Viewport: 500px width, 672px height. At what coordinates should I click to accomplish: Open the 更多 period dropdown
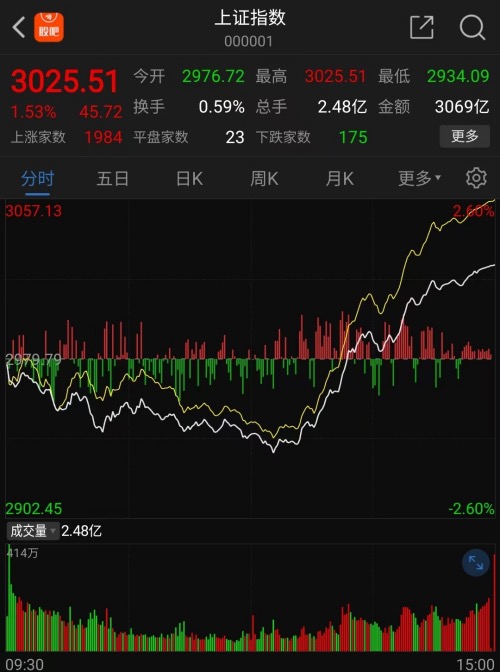pyautogui.click(x=419, y=178)
